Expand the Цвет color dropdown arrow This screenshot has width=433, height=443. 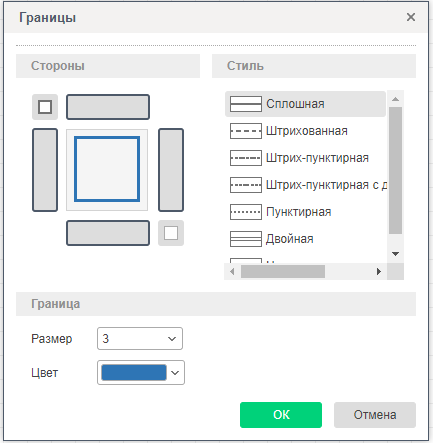point(175,373)
